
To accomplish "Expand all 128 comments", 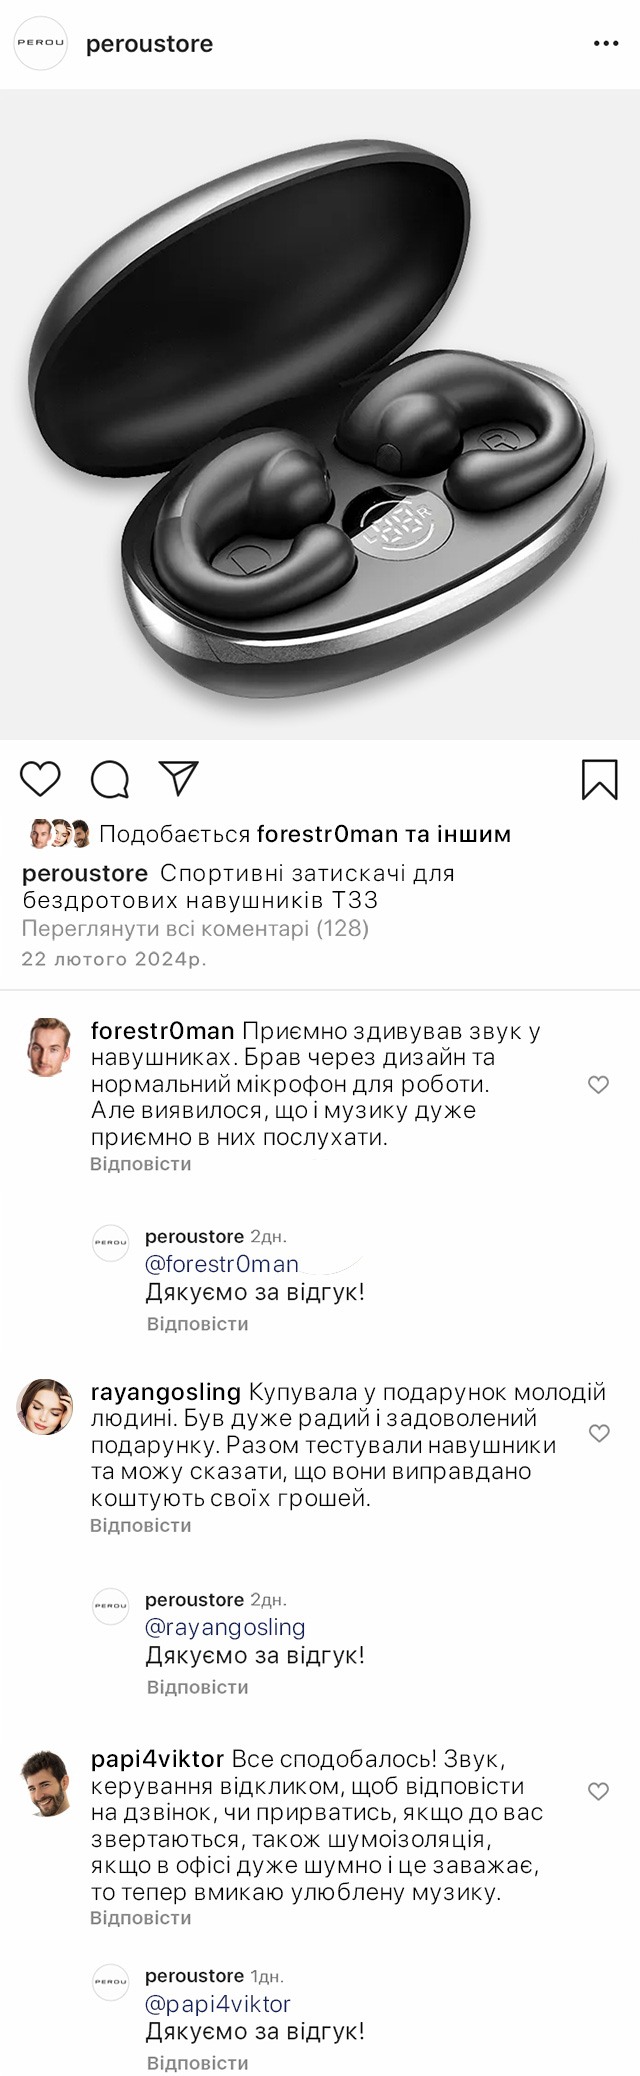I will pyautogui.click(x=196, y=929).
